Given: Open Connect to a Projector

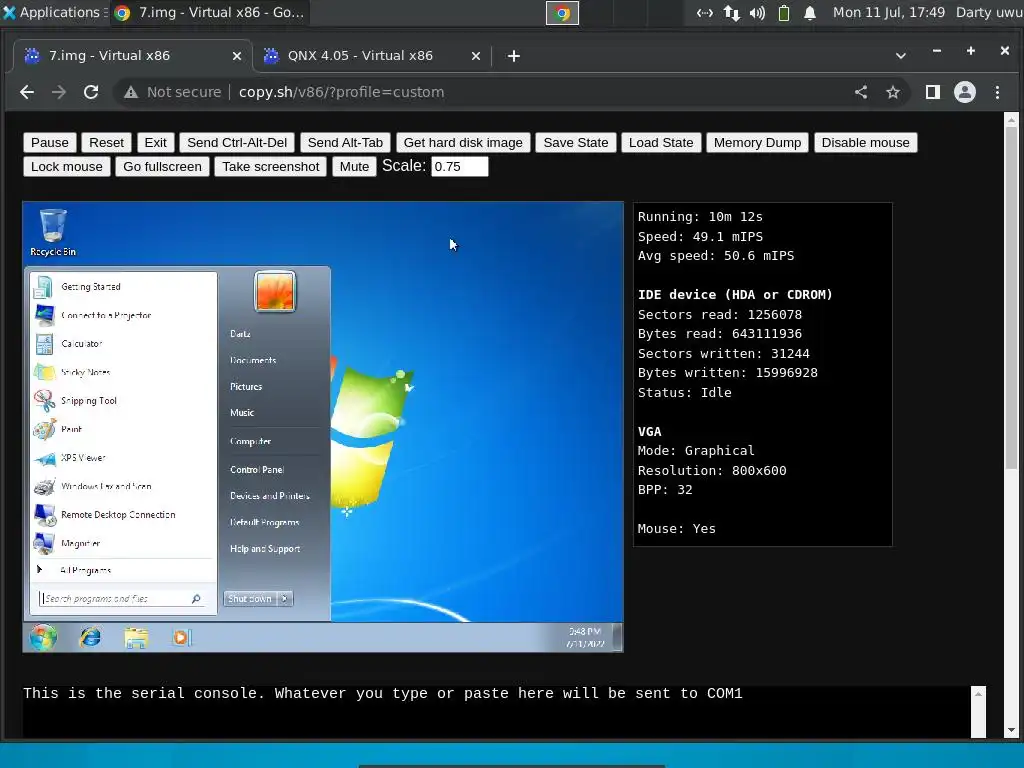Looking at the screenshot, I should [123, 315].
